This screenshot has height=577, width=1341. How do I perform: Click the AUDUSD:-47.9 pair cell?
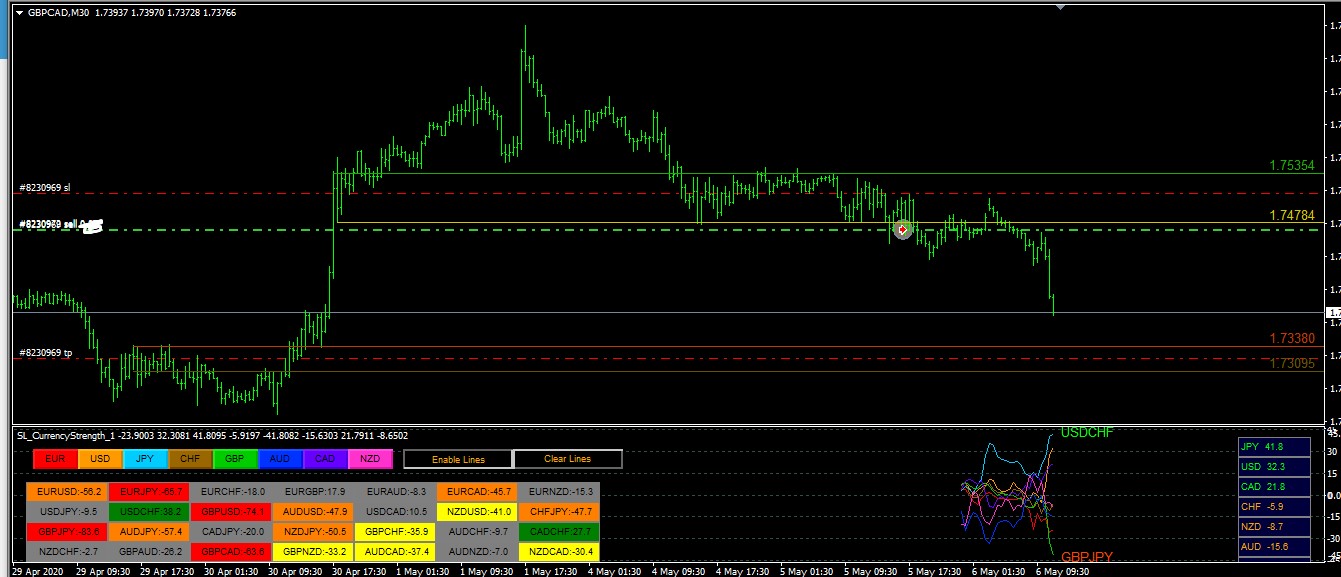click(x=312, y=512)
